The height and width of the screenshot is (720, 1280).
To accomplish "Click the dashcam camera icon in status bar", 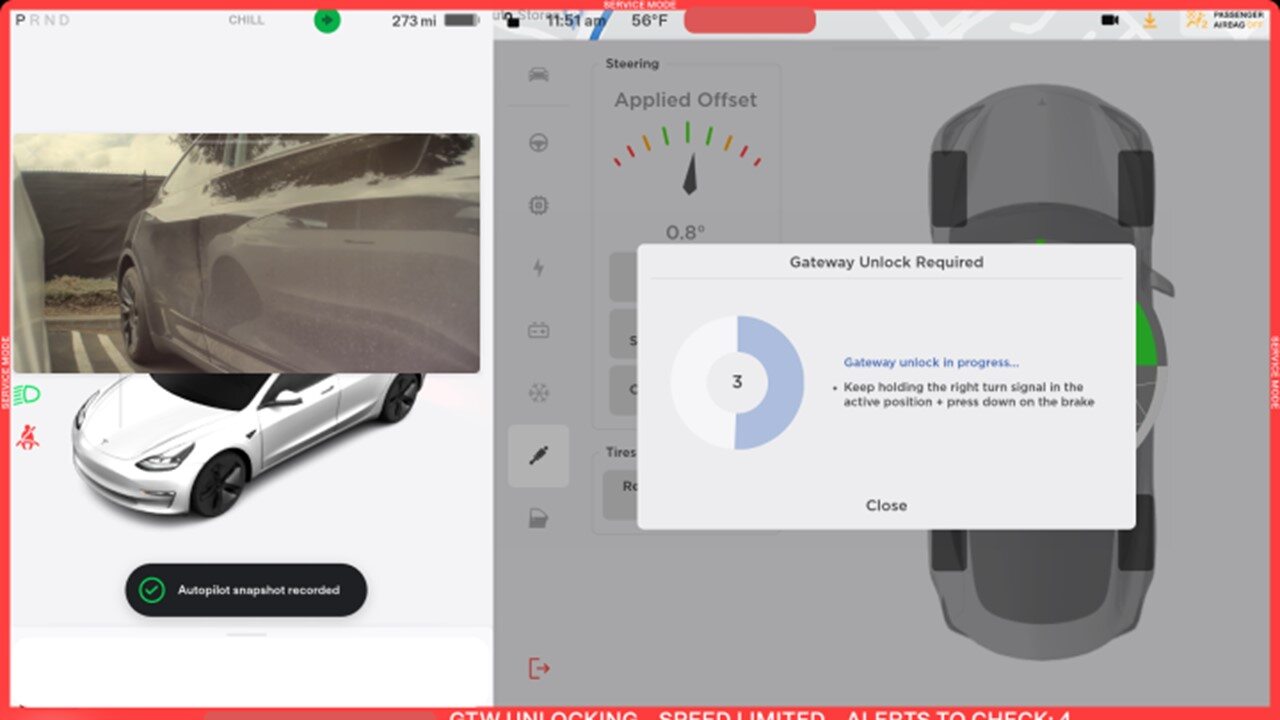I will coord(1109,20).
